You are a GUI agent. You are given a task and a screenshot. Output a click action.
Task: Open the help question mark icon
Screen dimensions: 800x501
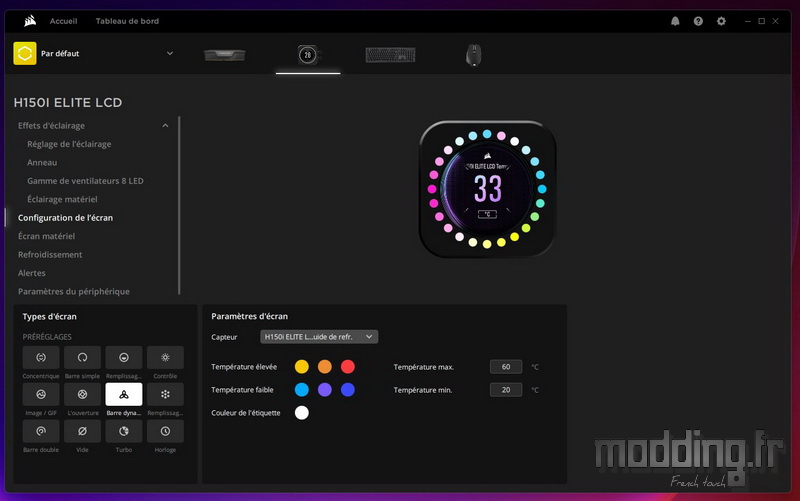[698, 21]
